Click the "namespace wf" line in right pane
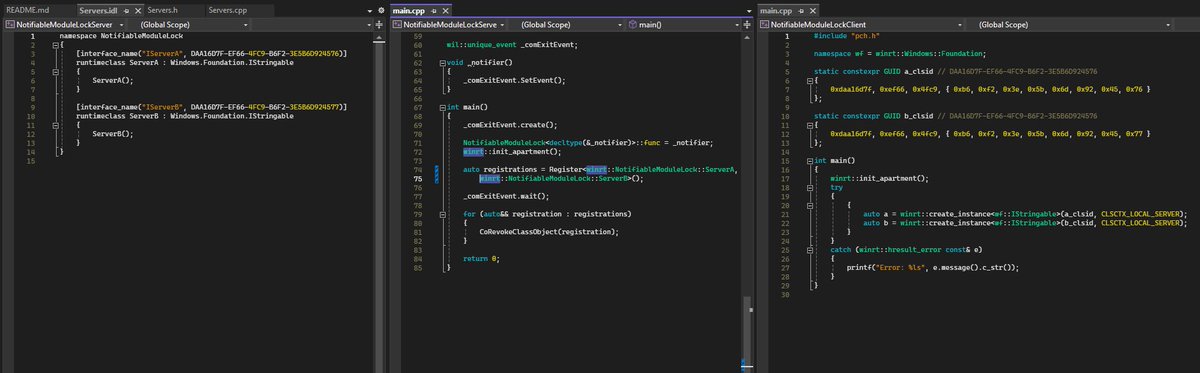Viewport: 1200px width, 373px height. tap(901, 53)
